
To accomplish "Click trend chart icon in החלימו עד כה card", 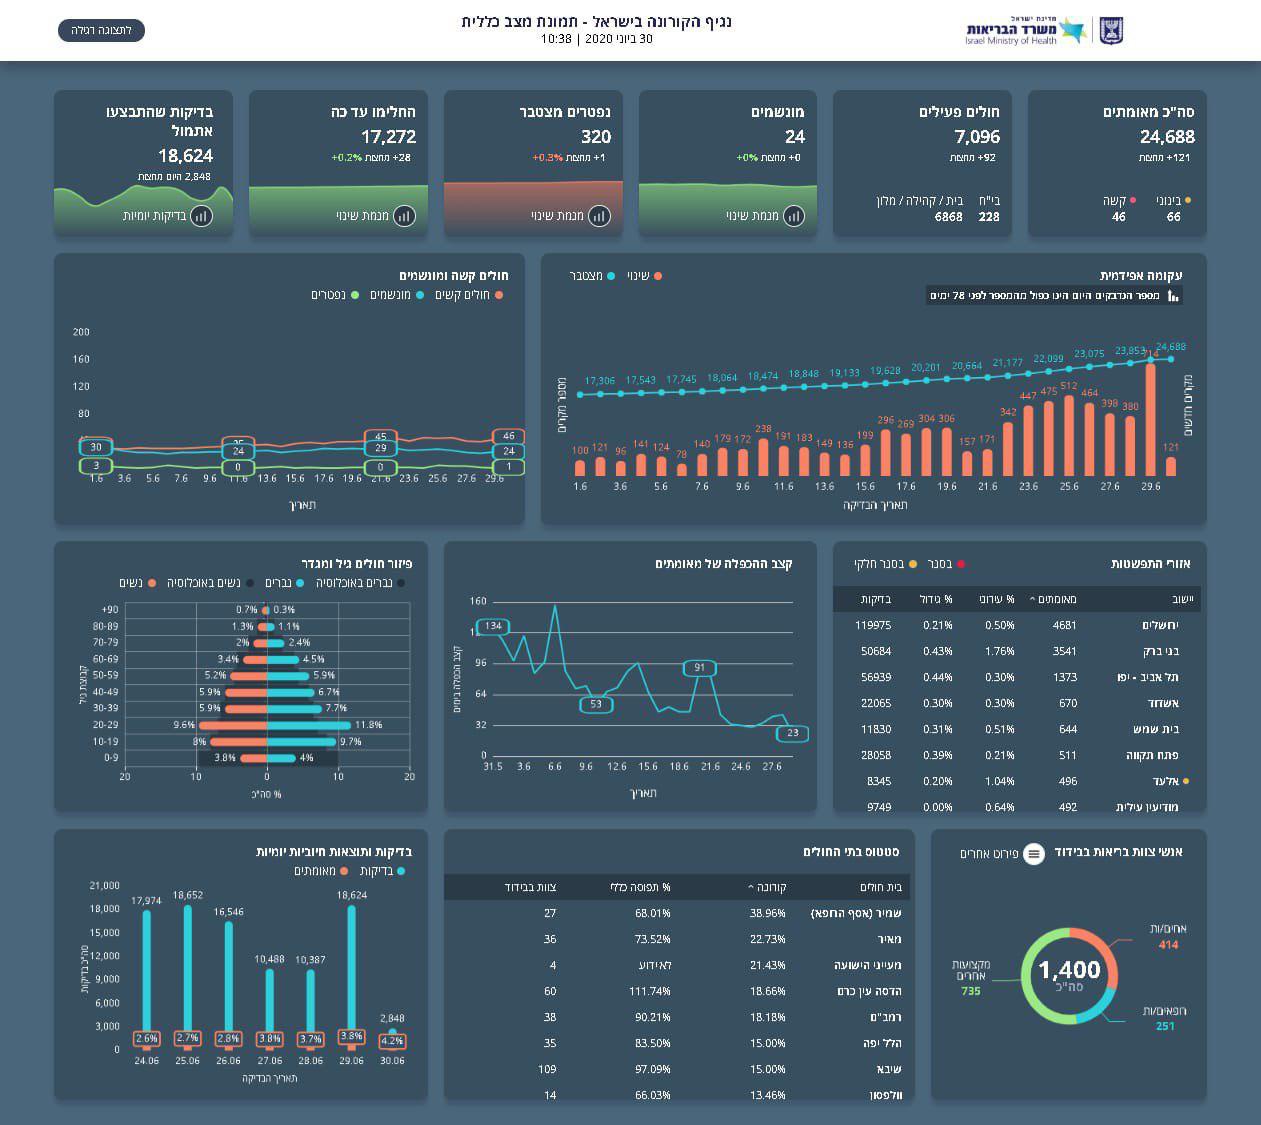I will coord(404,215).
